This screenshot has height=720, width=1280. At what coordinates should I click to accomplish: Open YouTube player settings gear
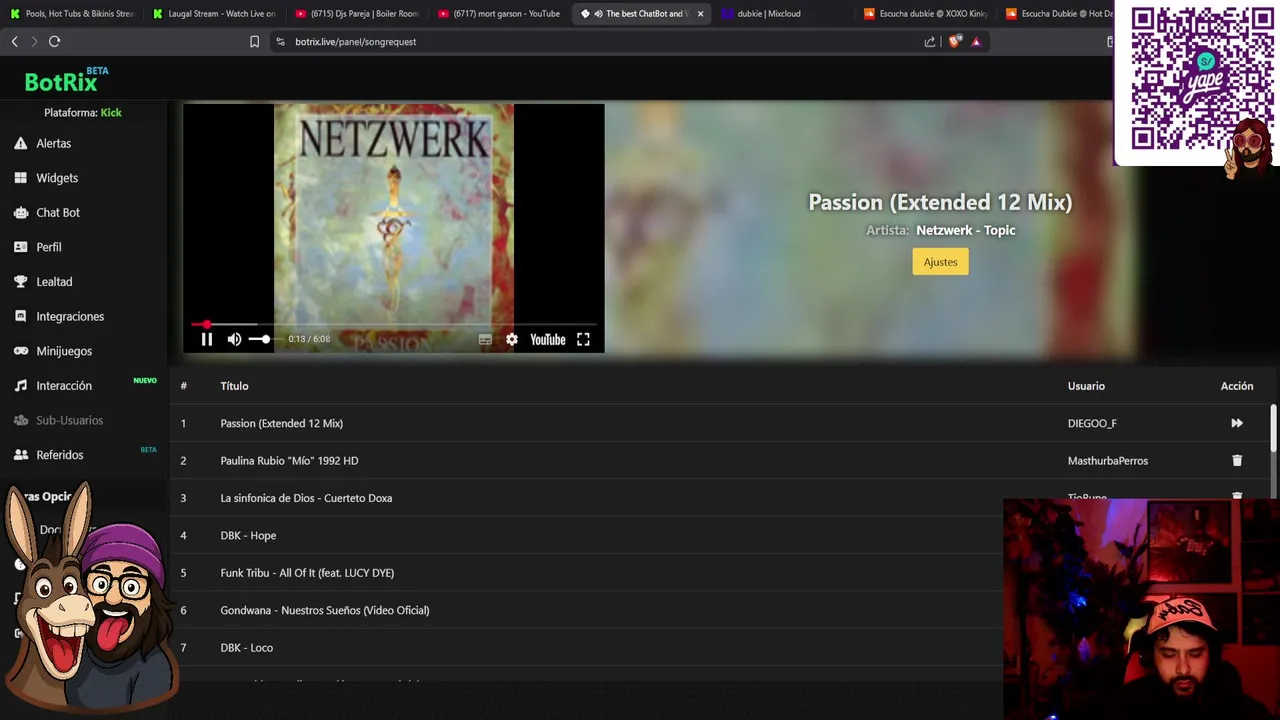pyautogui.click(x=512, y=340)
